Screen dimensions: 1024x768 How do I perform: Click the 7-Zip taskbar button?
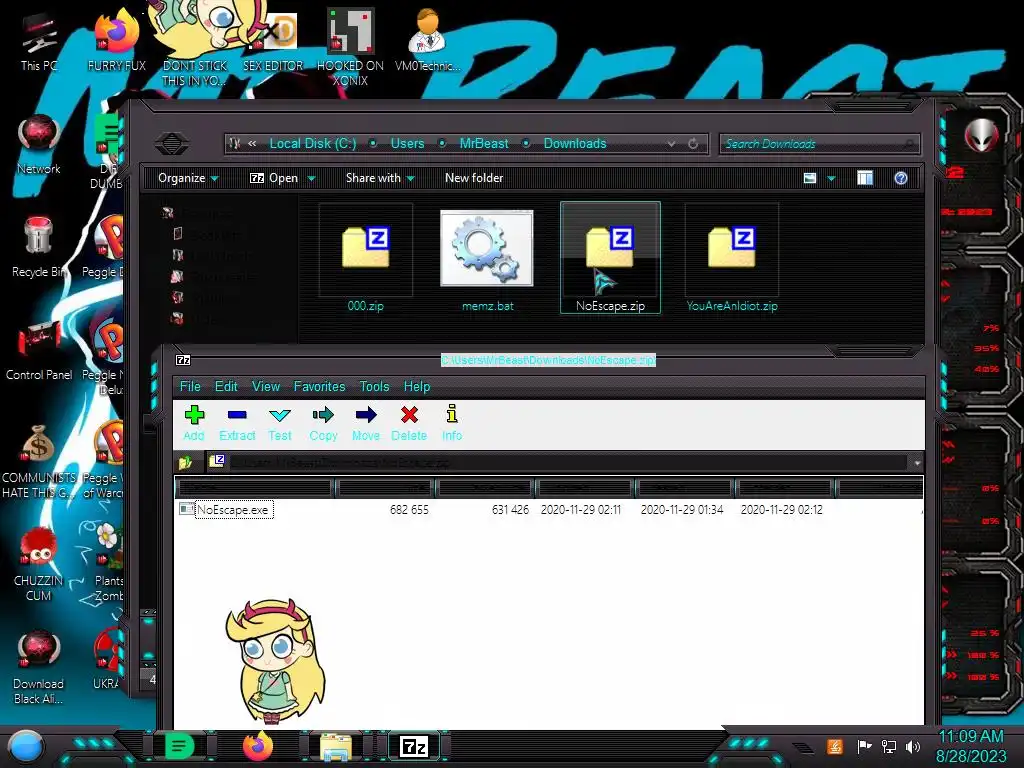414,746
